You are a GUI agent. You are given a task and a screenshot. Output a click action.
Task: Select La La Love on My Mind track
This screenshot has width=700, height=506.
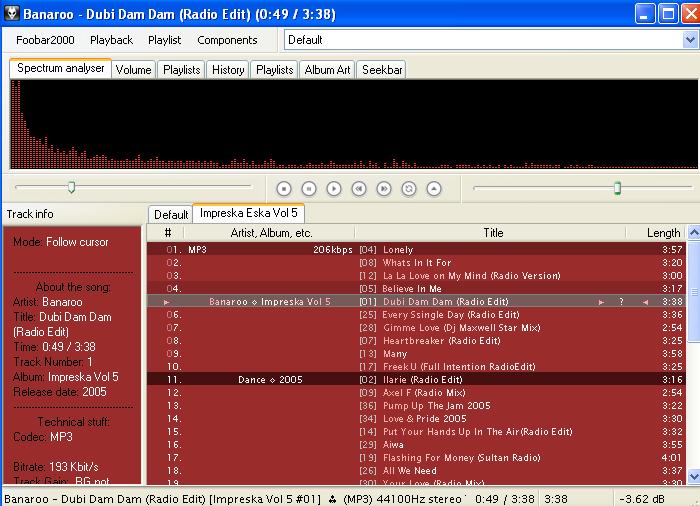coord(416,276)
